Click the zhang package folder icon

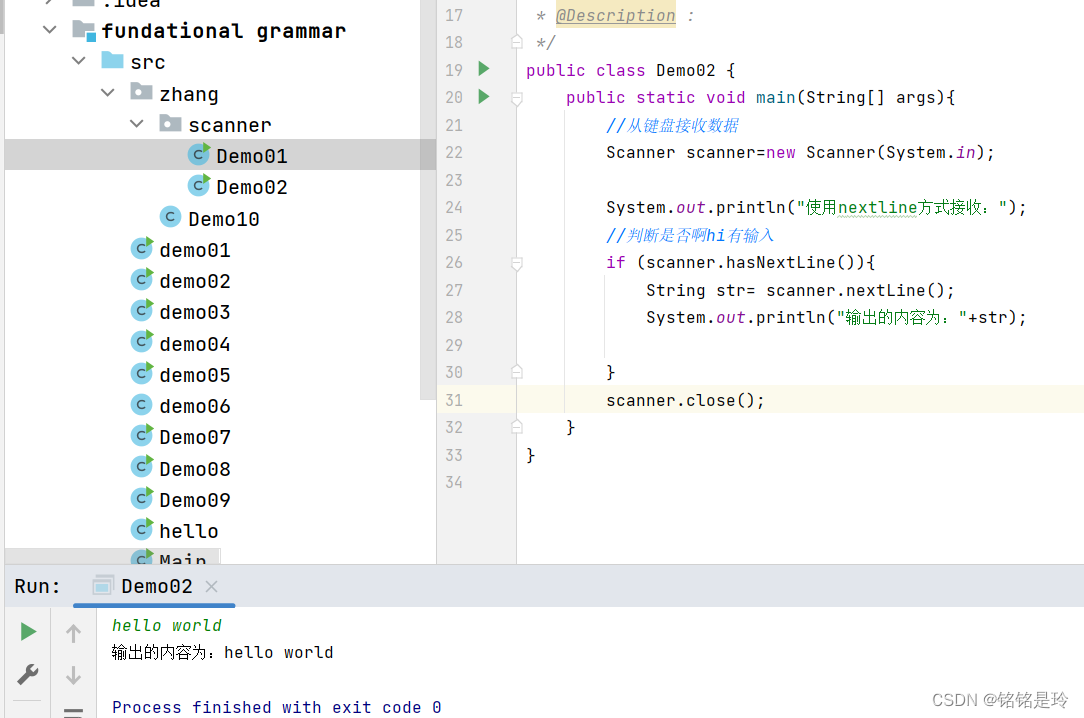point(141,91)
